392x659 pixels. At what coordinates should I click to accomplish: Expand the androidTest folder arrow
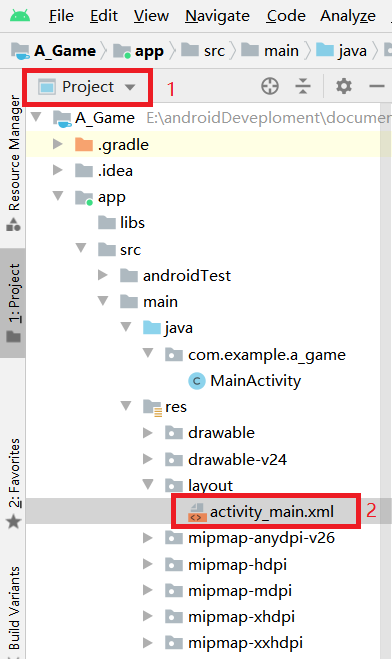click(103, 275)
